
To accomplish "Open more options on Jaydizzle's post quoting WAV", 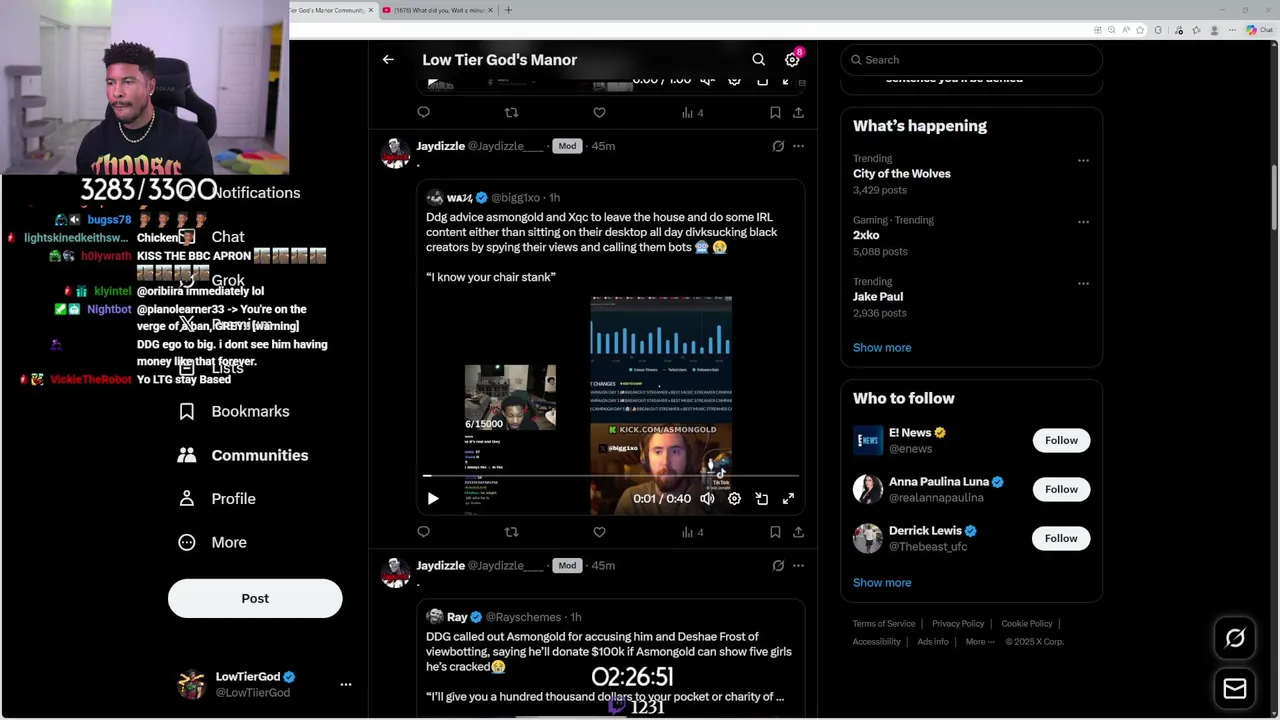I will click(798, 146).
